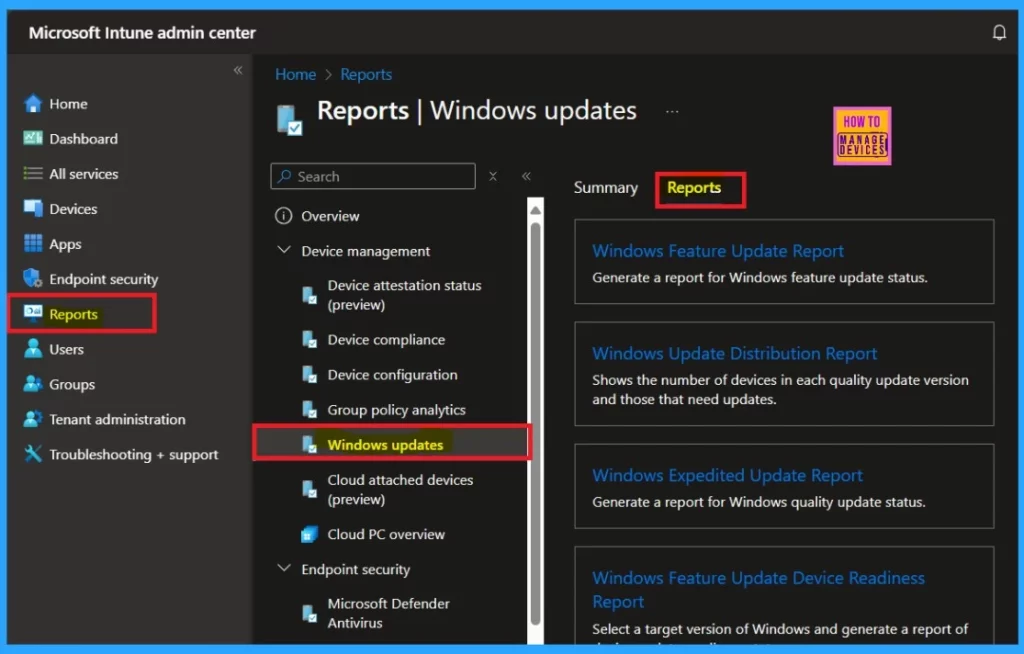
Task: Select Microsoft Defender Antivirus menu item
Action: [389, 613]
